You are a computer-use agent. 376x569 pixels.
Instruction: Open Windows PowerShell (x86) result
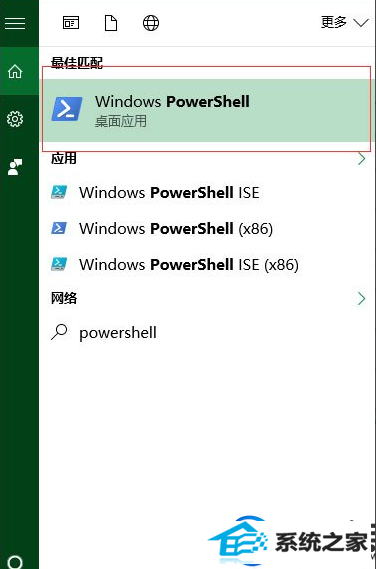[206, 229]
